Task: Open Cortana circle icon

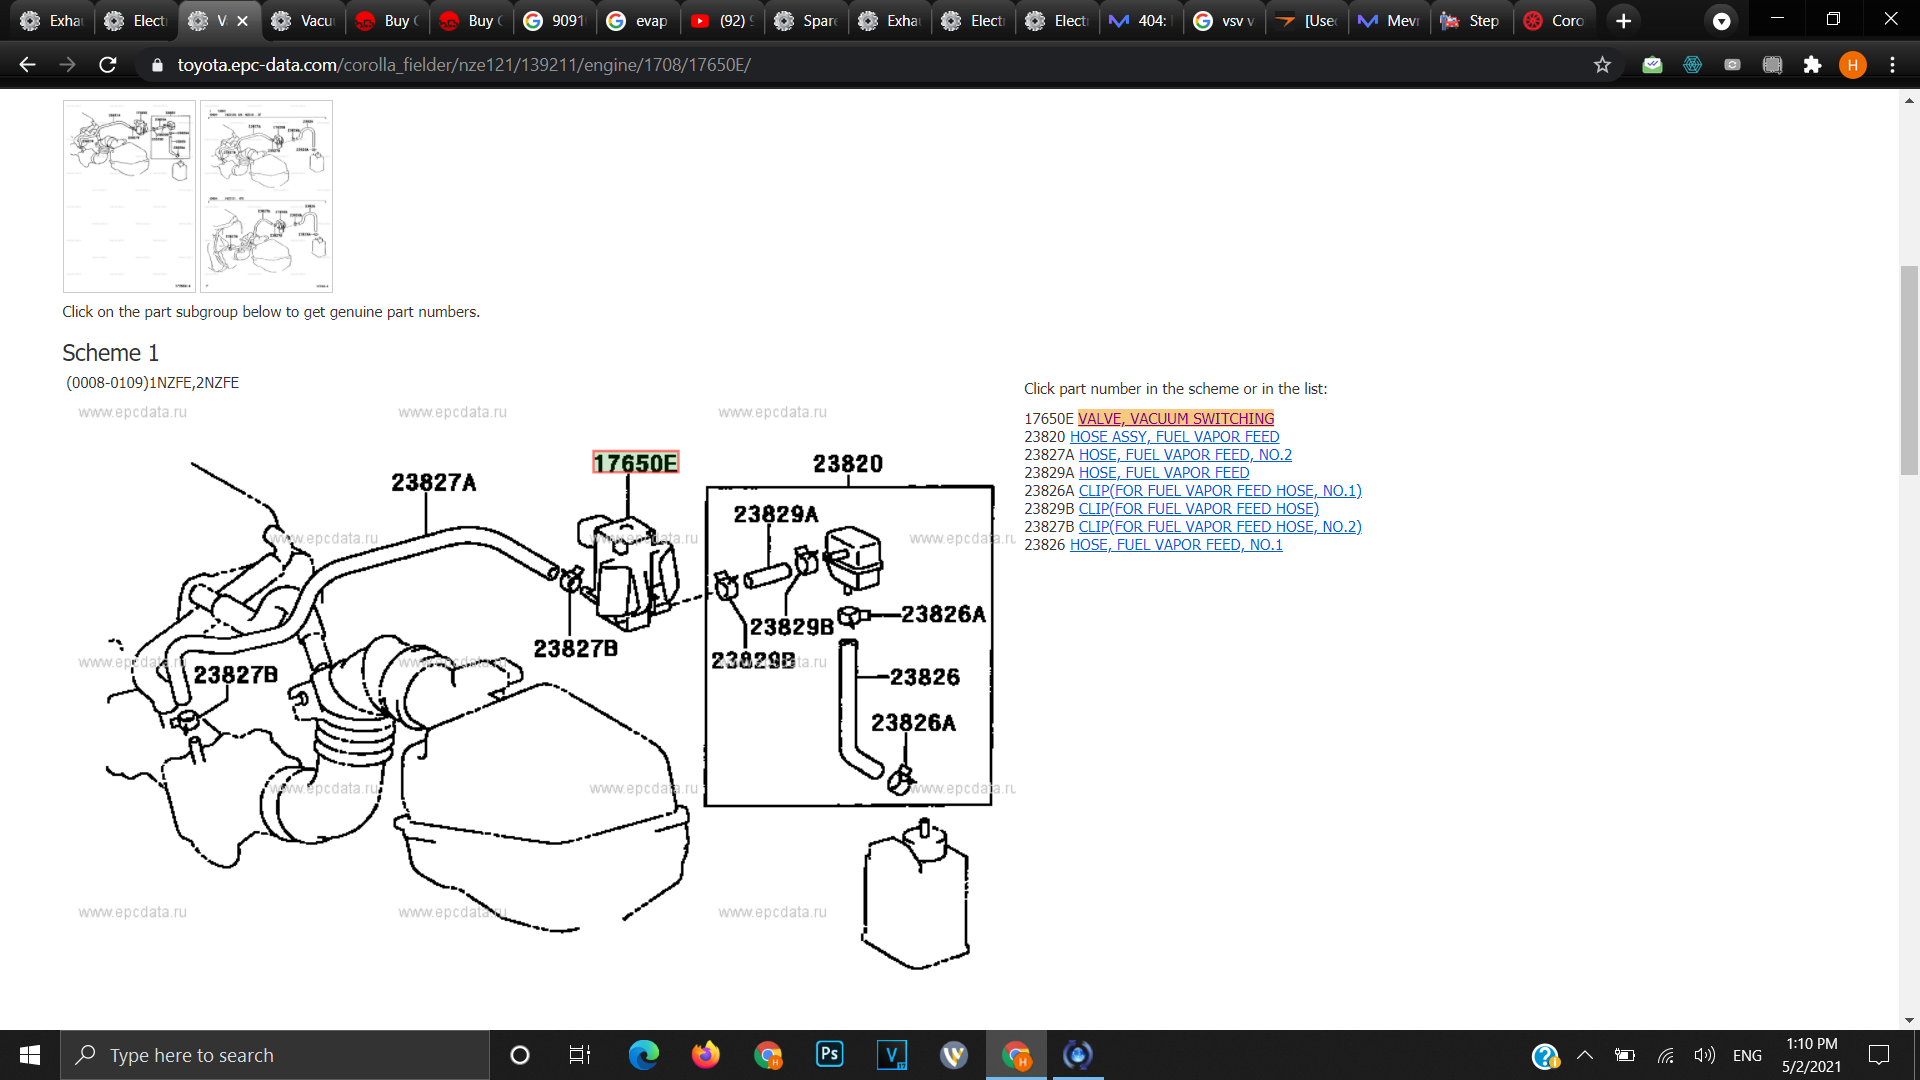Action: [x=519, y=1055]
